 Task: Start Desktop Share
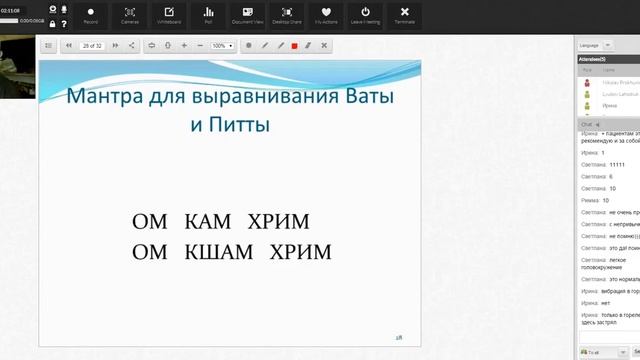pyautogui.click(x=287, y=16)
